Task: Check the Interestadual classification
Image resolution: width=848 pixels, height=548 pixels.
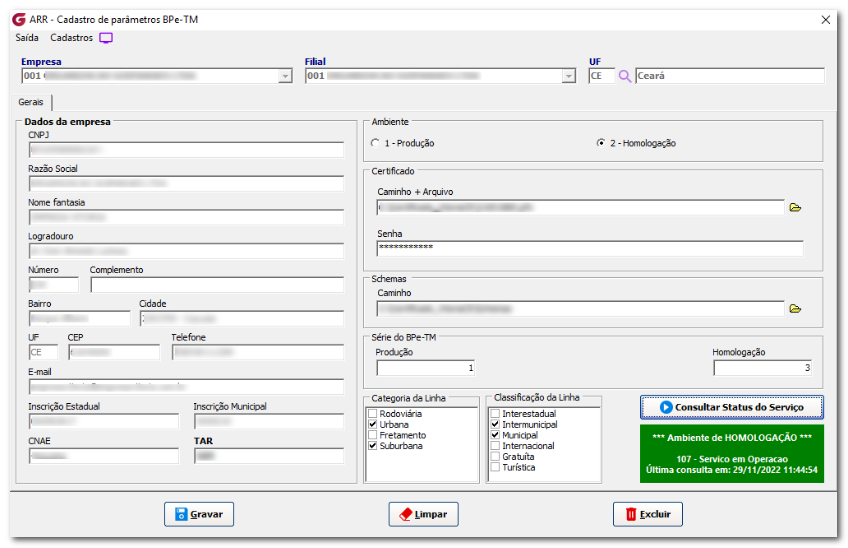Action: point(495,414)
